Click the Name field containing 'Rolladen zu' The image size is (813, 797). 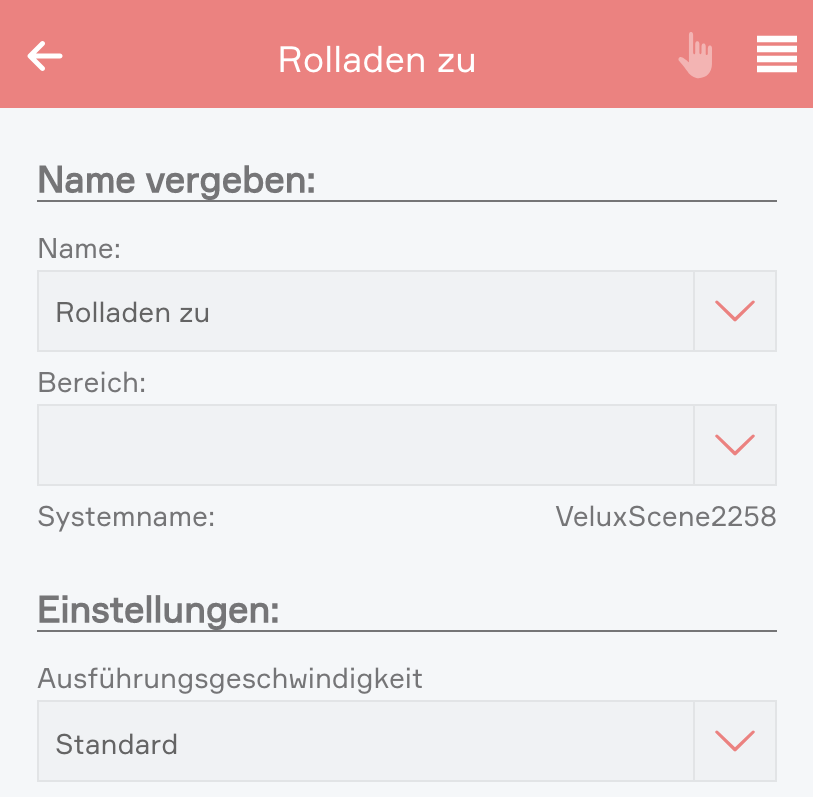(365, 311)
